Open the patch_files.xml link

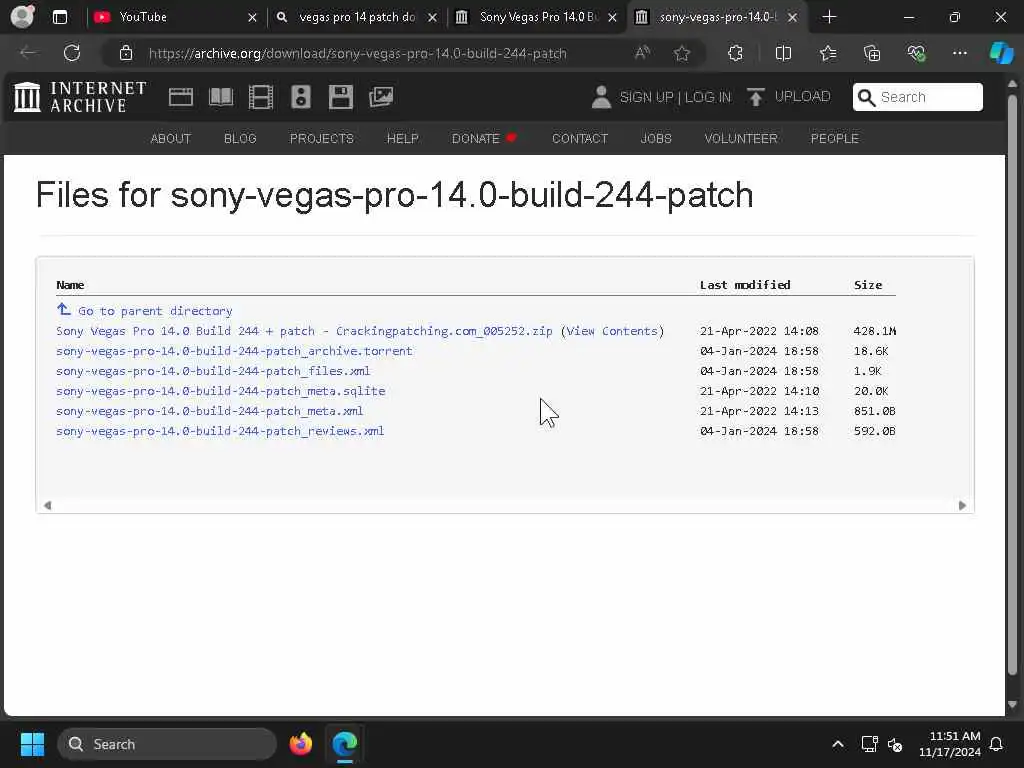pos(213,371)
